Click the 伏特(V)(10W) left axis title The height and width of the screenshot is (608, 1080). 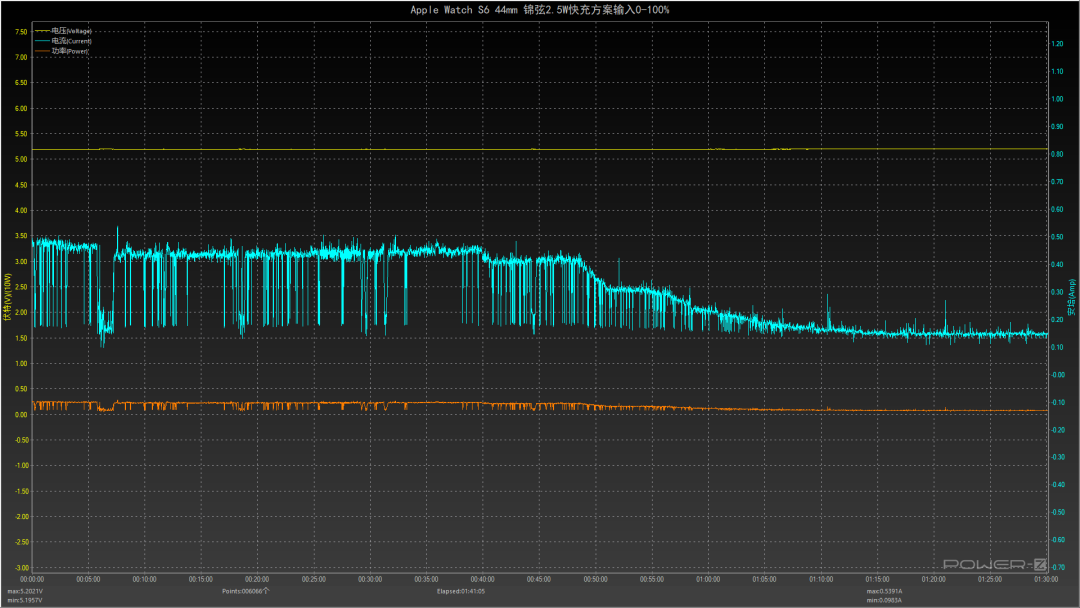(x=8, y=297)
